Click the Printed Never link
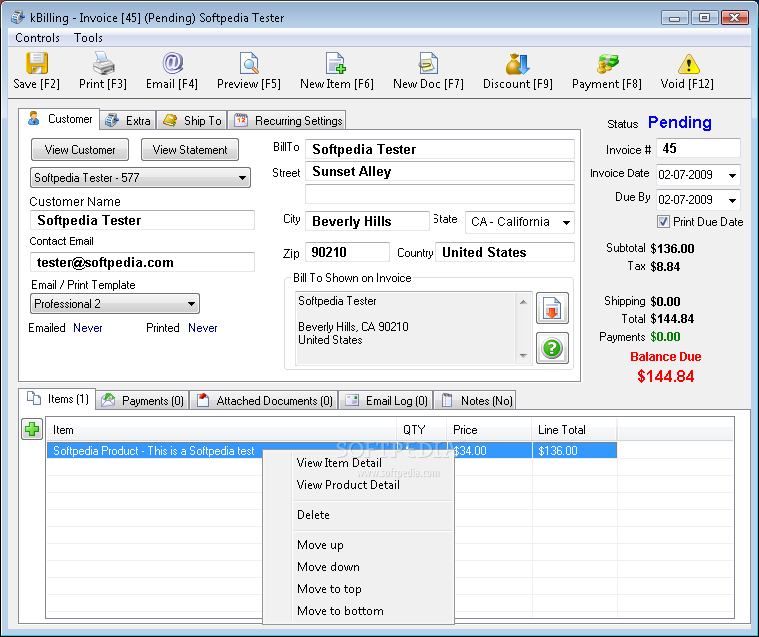 (x=203, y=328)
